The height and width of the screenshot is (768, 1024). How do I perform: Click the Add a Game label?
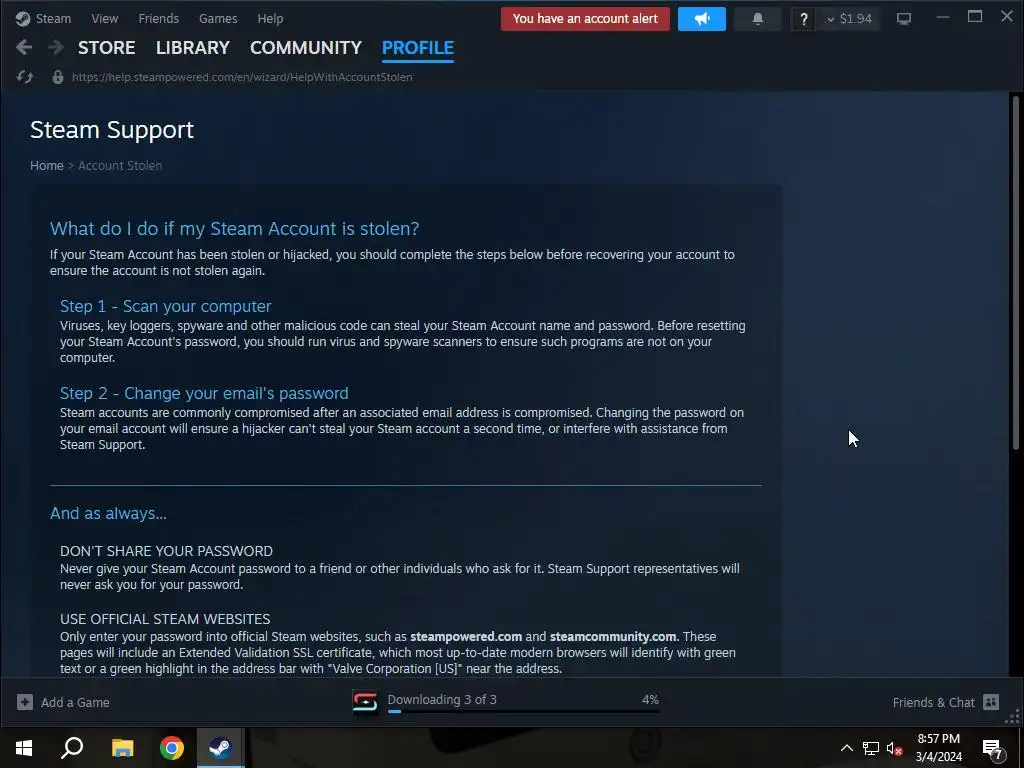click(75, 703)
